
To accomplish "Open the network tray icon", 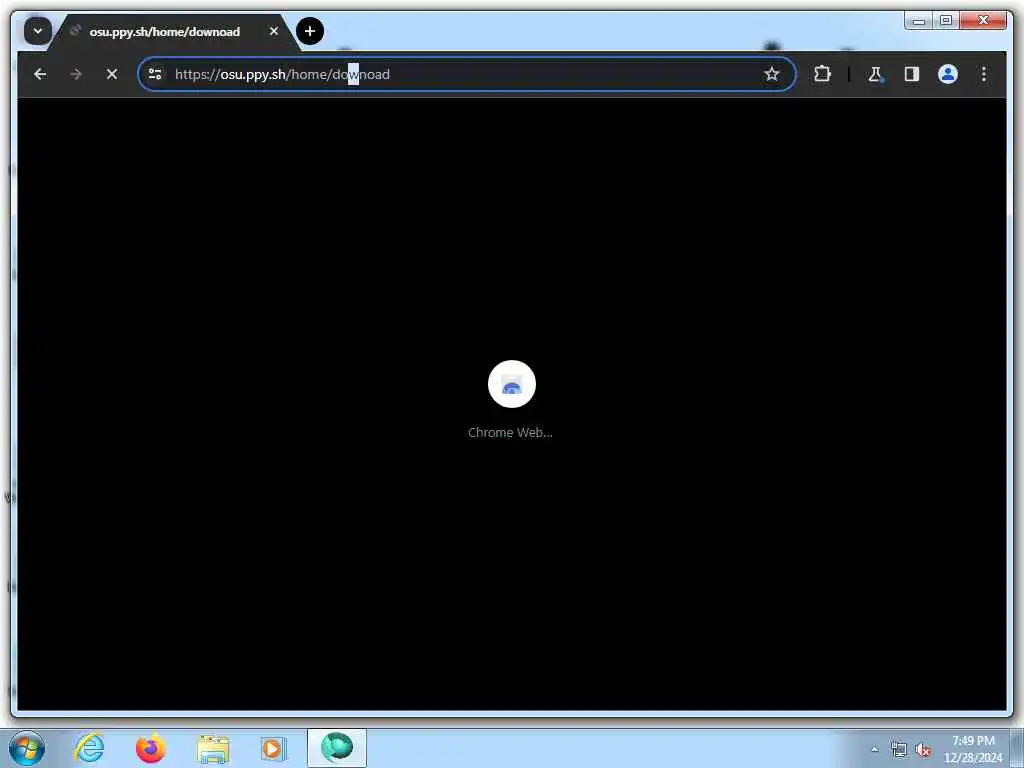I will coord(899,749).
